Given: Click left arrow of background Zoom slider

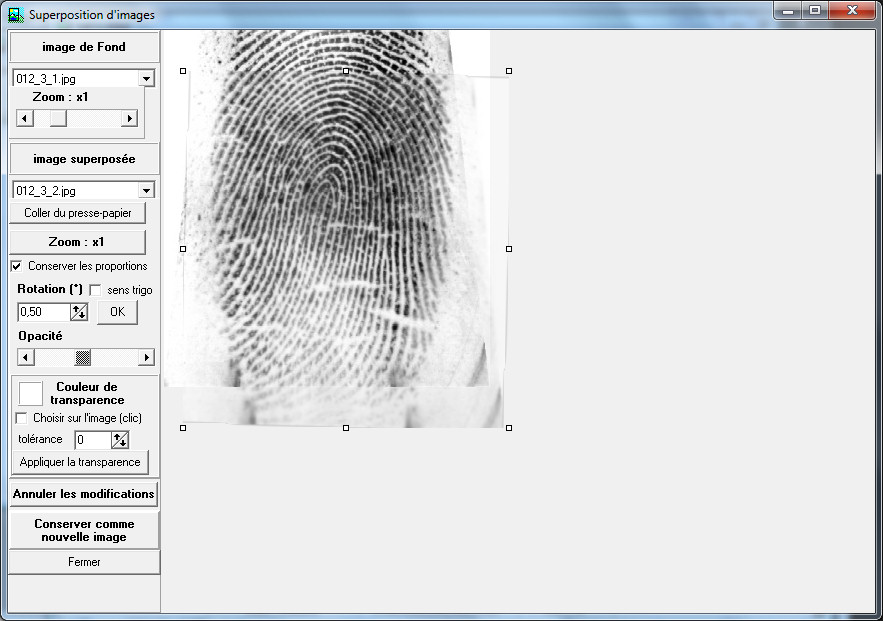Looking at the screenshot, I should (24, 118).
